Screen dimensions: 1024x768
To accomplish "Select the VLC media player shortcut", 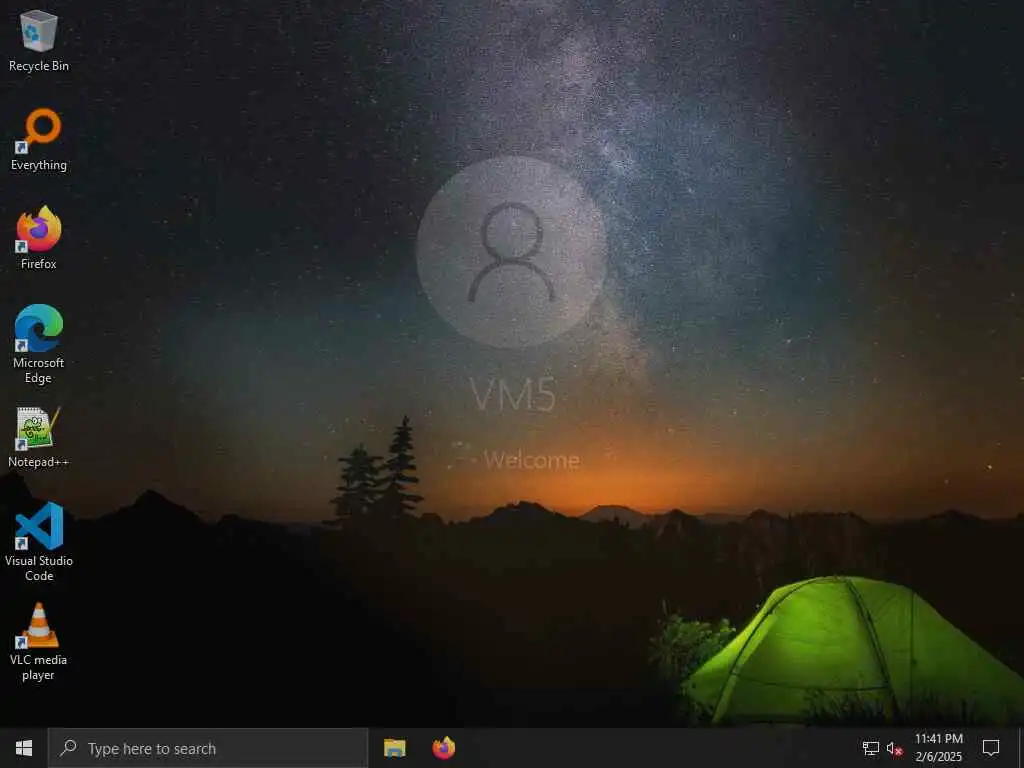I will [39, 642].
